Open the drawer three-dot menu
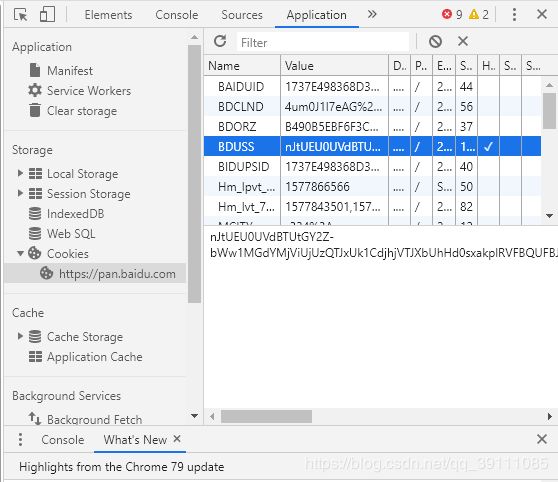Screen dimensions: 558x482 [20, 439]
